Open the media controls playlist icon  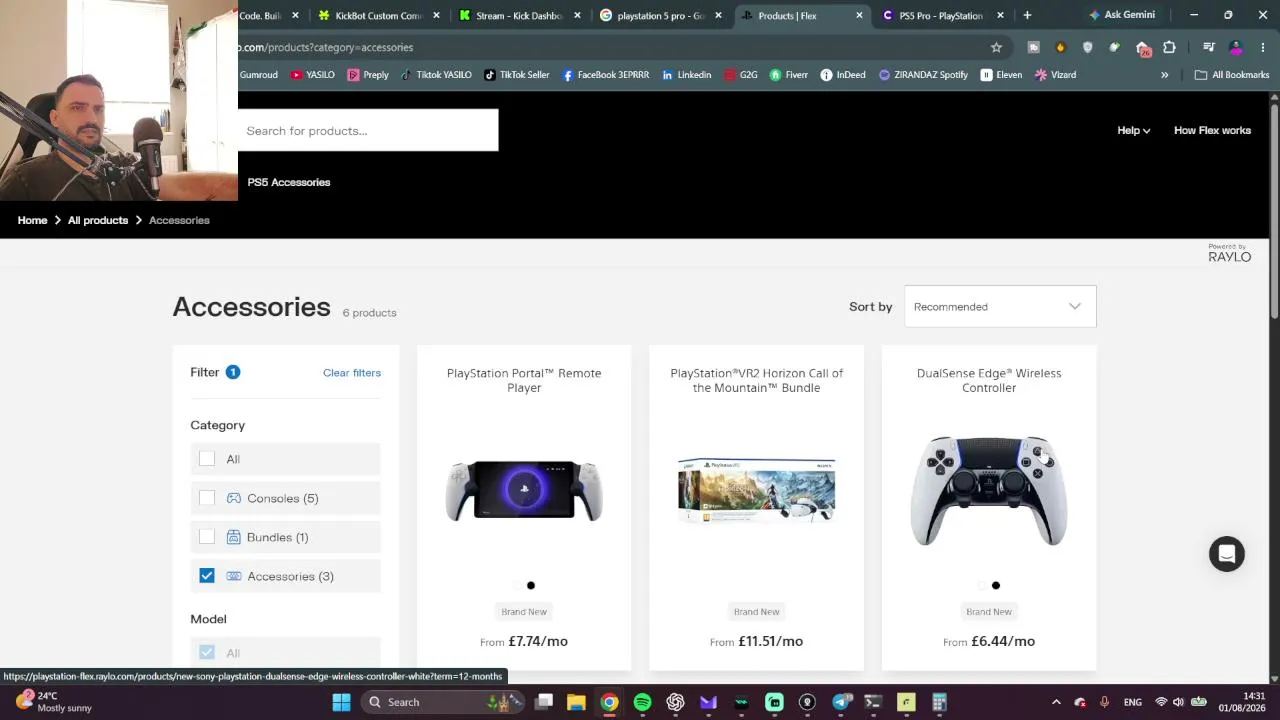pos(1209,47)
